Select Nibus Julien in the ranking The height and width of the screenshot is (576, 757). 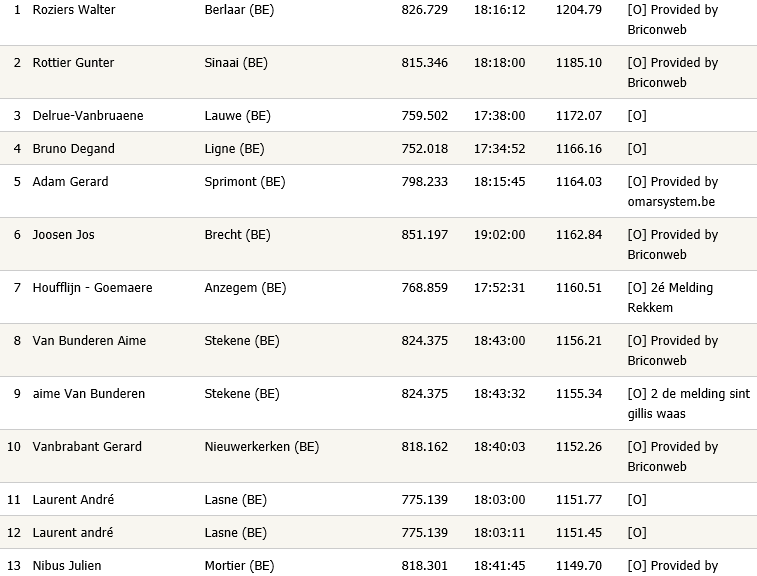coord(67,566)
